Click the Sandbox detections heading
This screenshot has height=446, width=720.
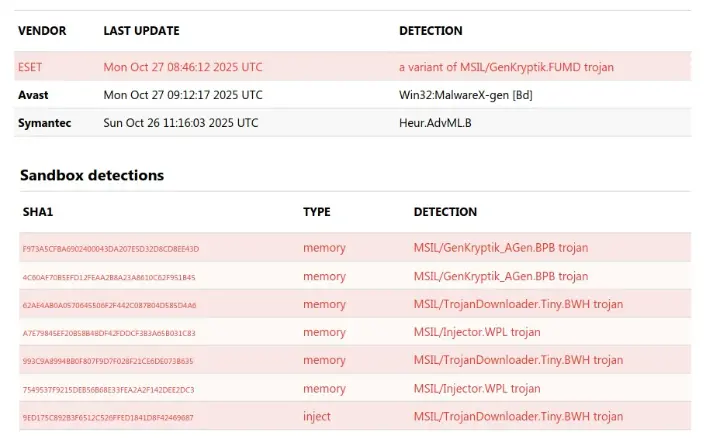[x=92, y=175]
